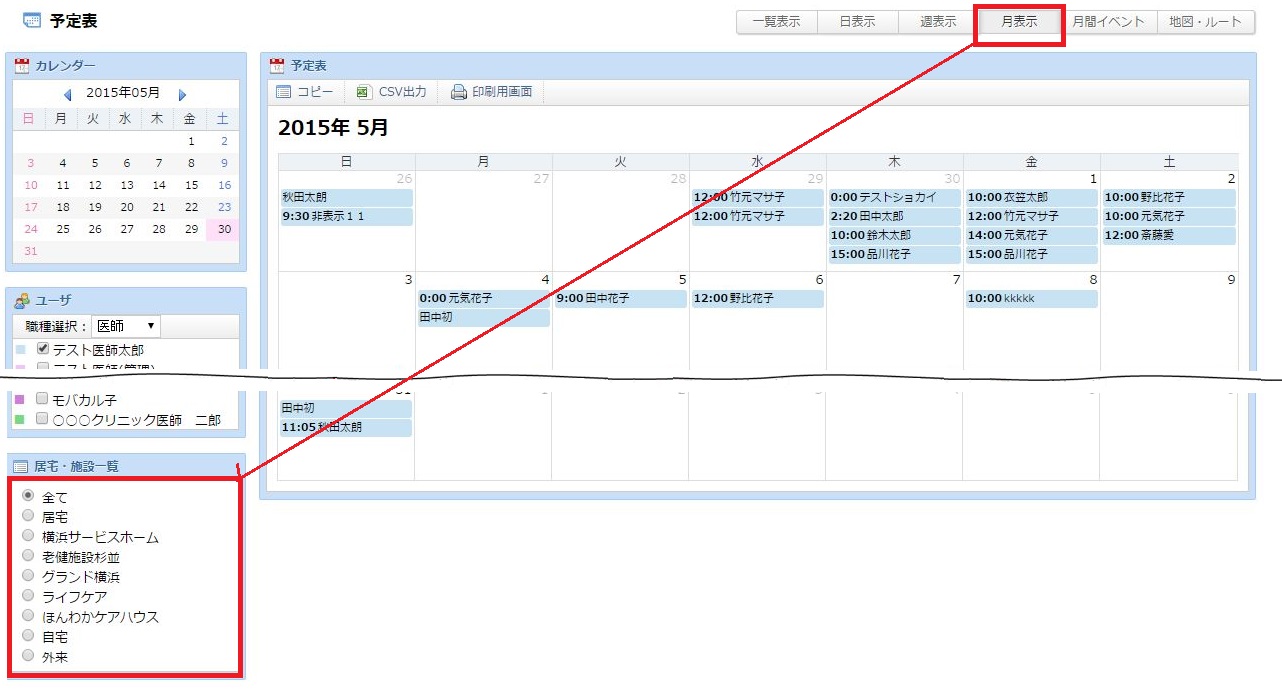
Task: Select the 外来 radio option
Action: pos(28,656)
